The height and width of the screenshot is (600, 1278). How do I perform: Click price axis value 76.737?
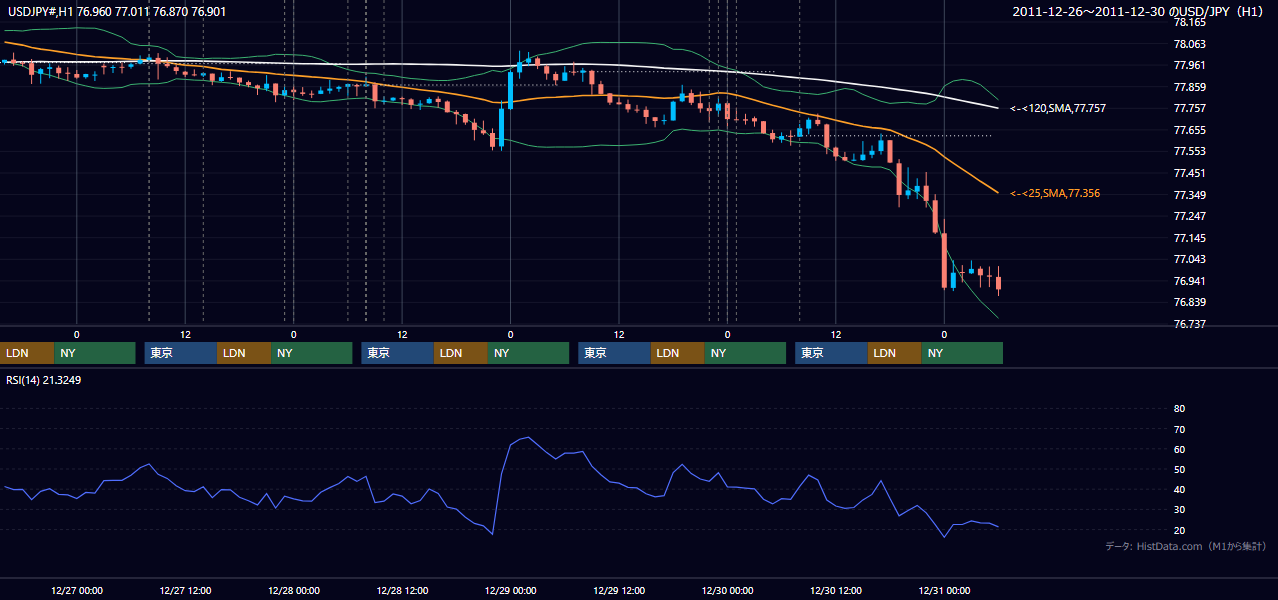pyautogui.click(x=1189, y=324)
